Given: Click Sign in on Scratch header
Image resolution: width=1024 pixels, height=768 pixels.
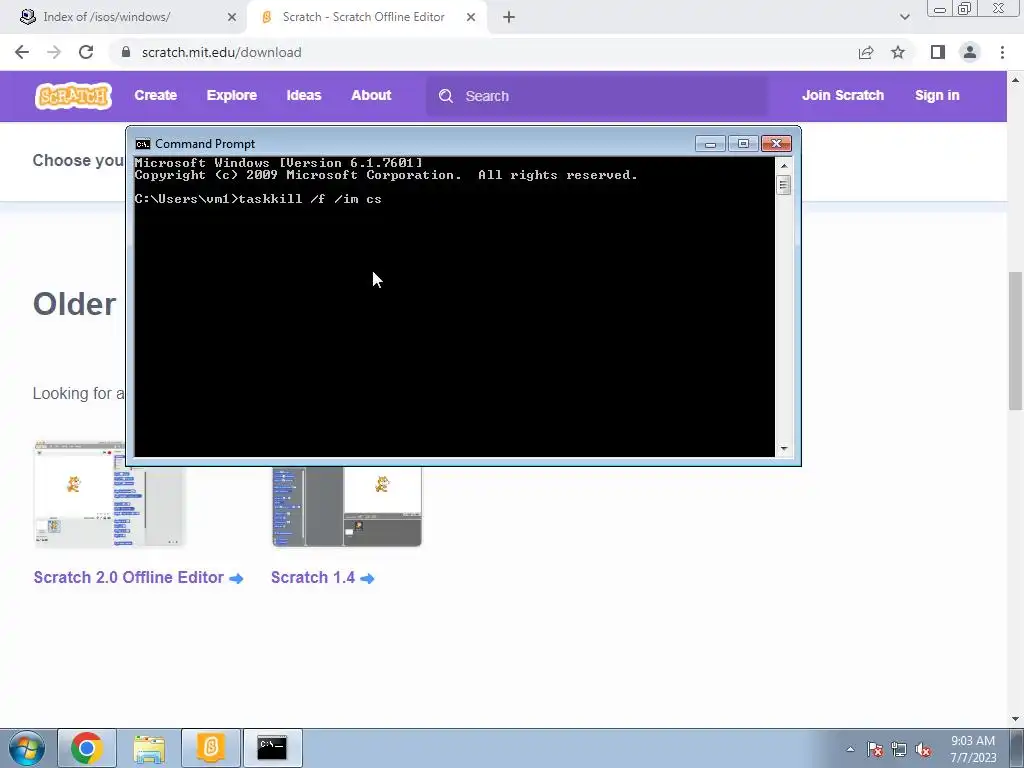Looking at the screenshot, I should tap(937, 95).
